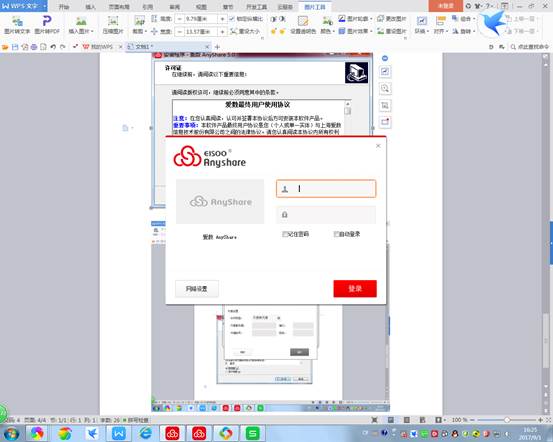Image resolution: width=553 pixels, height=442 pixels.
Task: Click the undo arrow in quick toolbar
Action: (x=53, y=47)
